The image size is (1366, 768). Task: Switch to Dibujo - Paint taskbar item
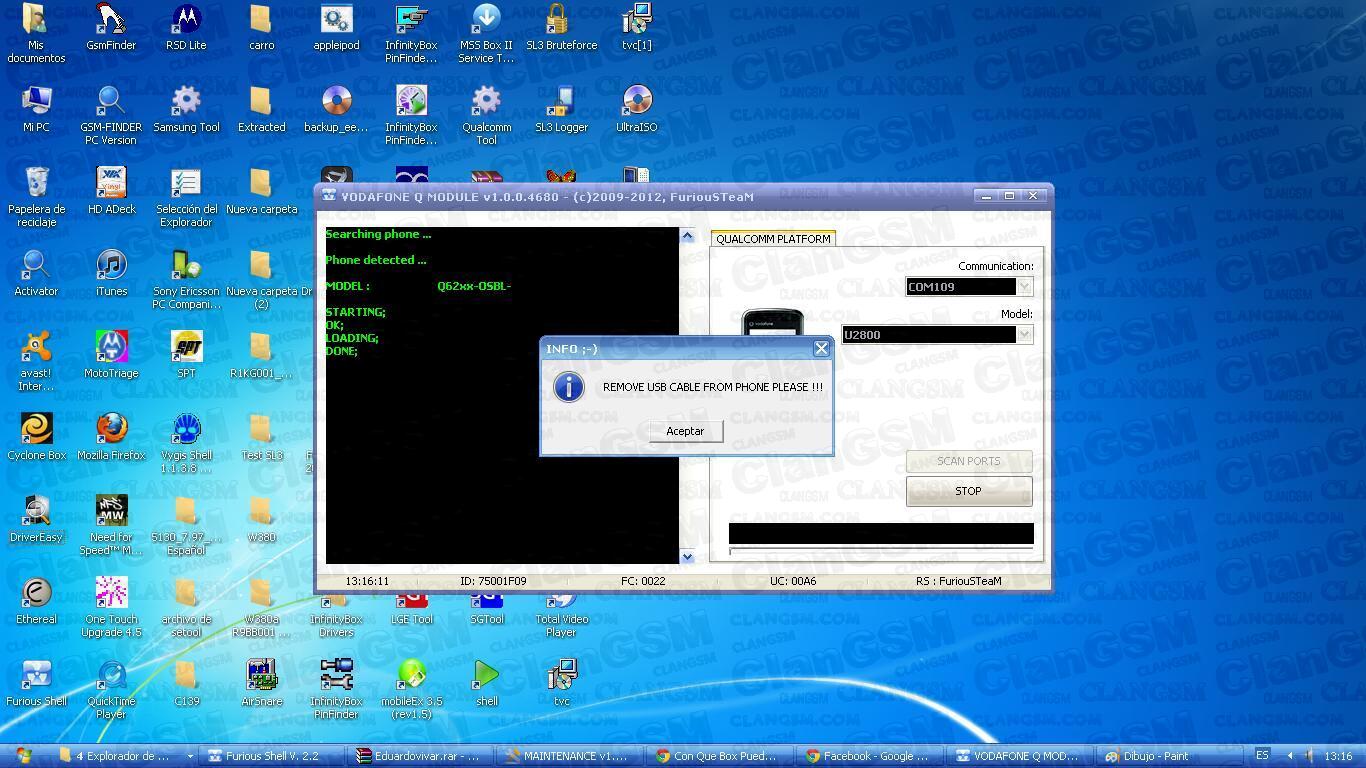coord(1171,756)
